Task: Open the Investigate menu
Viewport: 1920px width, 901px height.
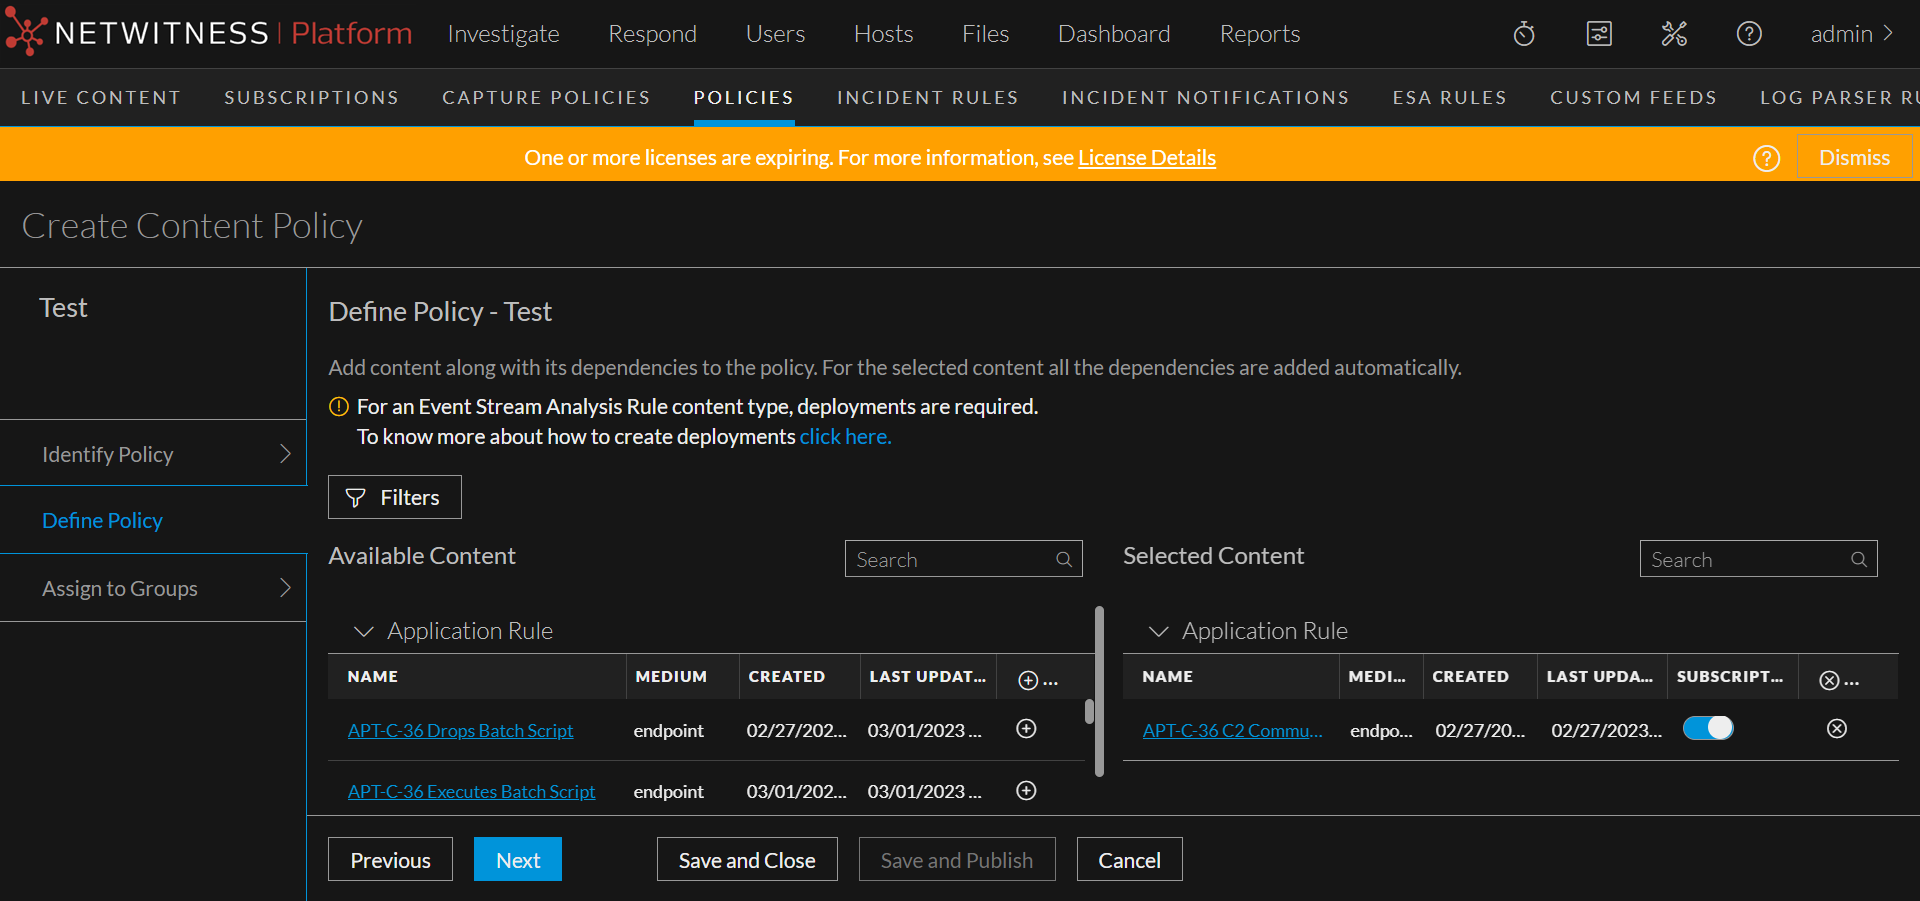Action: [x=503, y=34]
